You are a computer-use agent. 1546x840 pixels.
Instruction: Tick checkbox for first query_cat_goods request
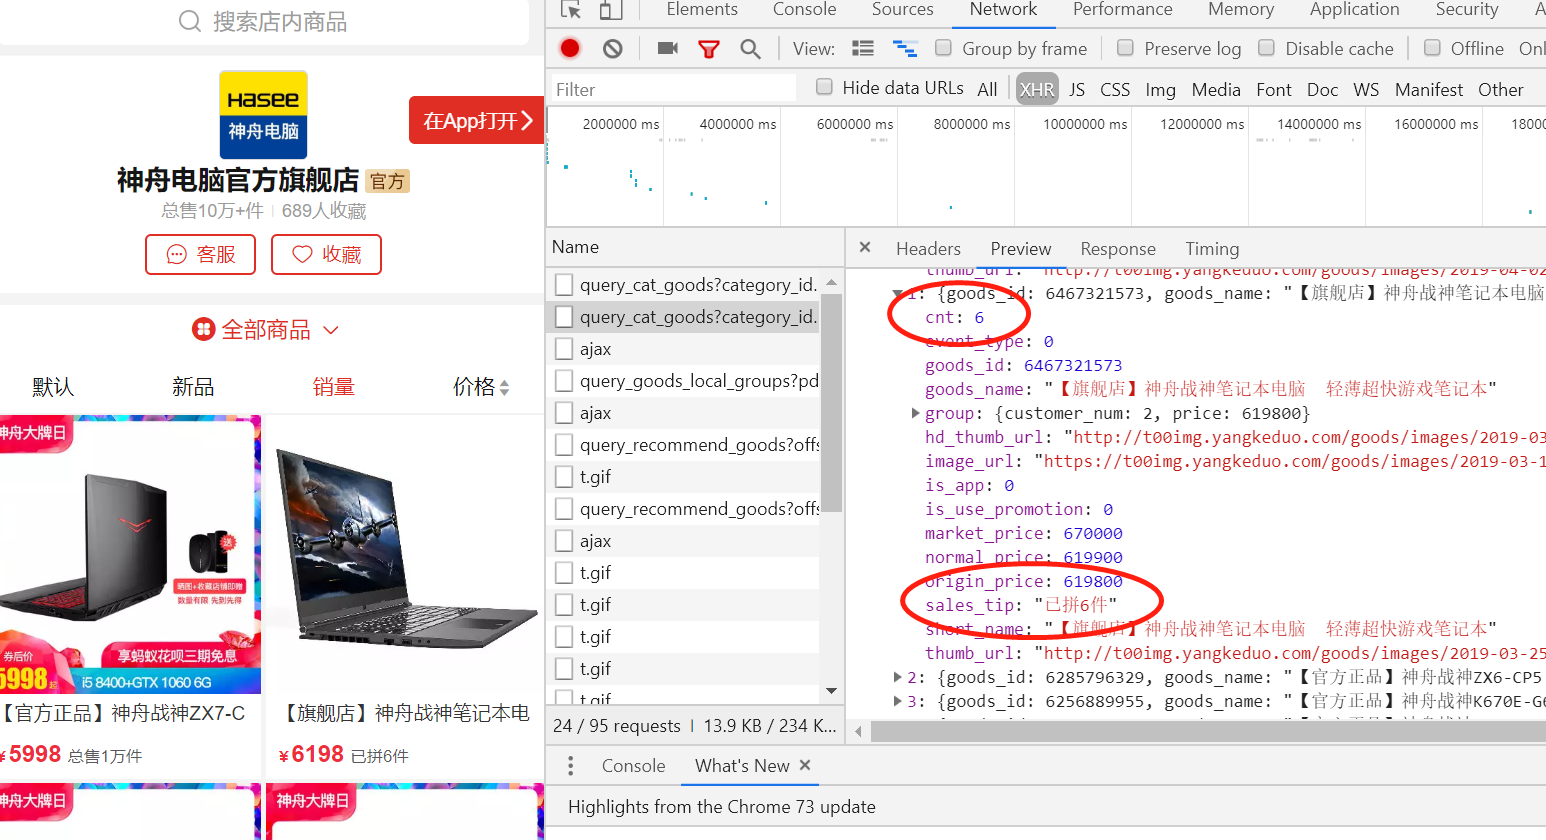pos(564,285)
